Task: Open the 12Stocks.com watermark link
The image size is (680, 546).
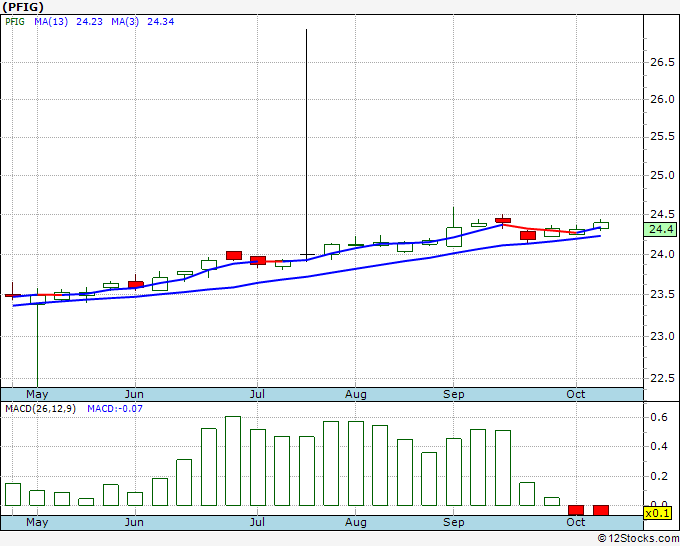Action: 638,538
